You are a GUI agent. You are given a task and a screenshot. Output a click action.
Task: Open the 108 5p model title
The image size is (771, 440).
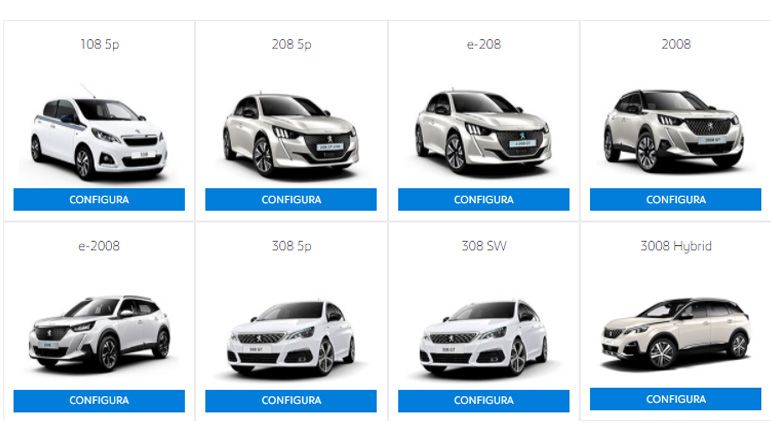pos(100,44)
